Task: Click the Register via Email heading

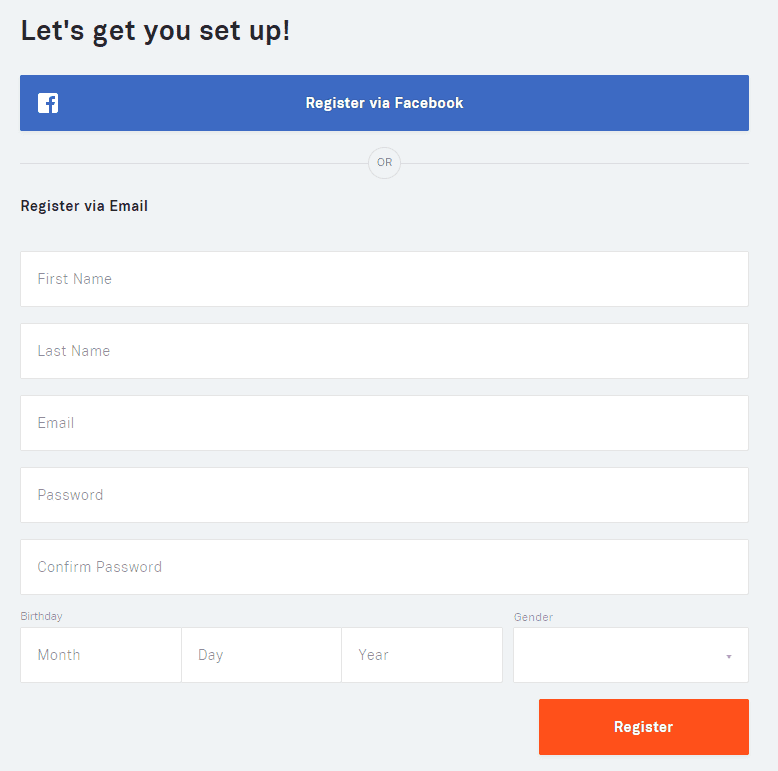Action: [x=84, y=206]
